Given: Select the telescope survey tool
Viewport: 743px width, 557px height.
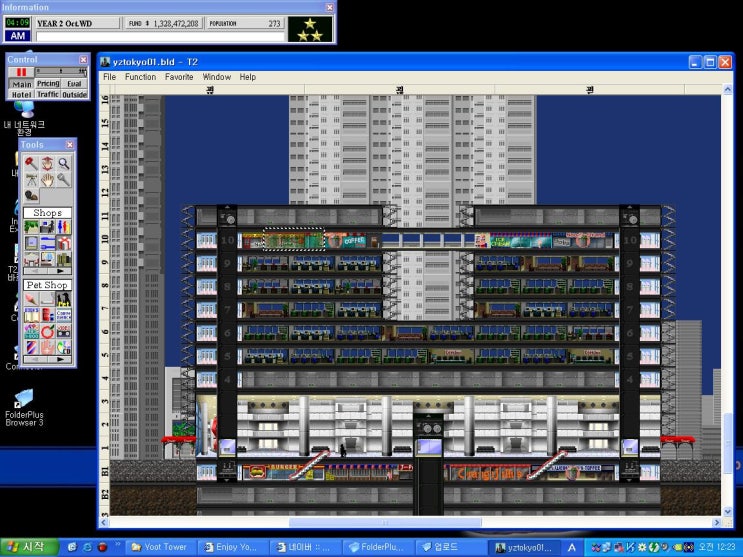Looking at the screenshot, I should click(x=31, y=180).
